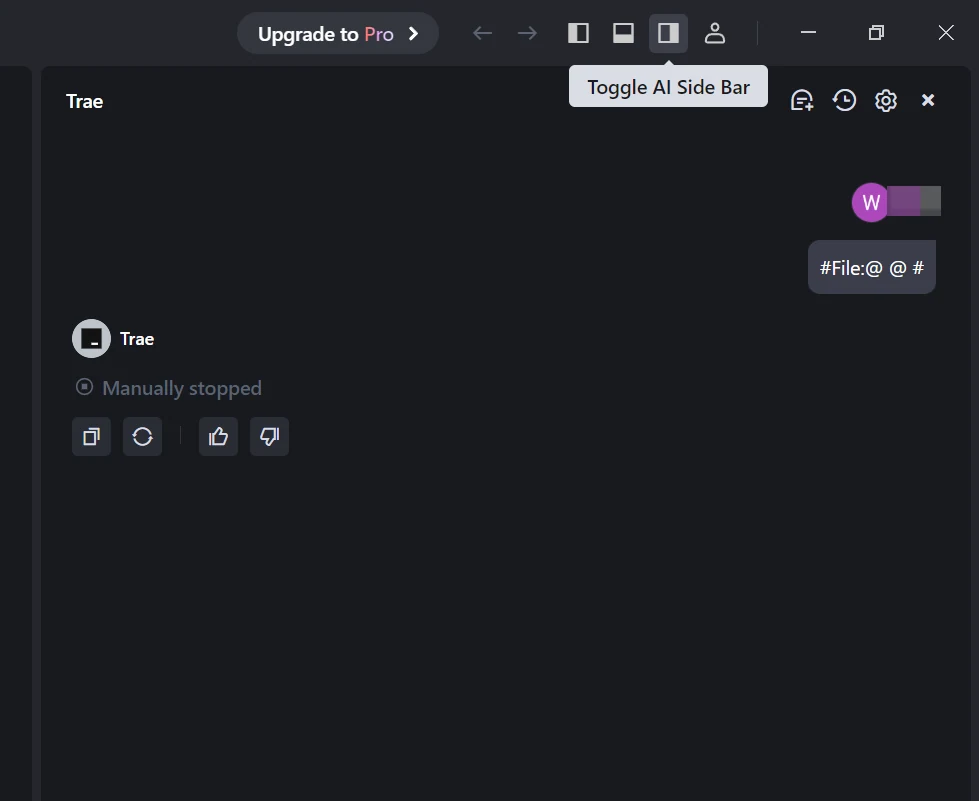Screen dimensions: 979x801
Task: Dislike the response with thumbs down
Action: point(269,436)
